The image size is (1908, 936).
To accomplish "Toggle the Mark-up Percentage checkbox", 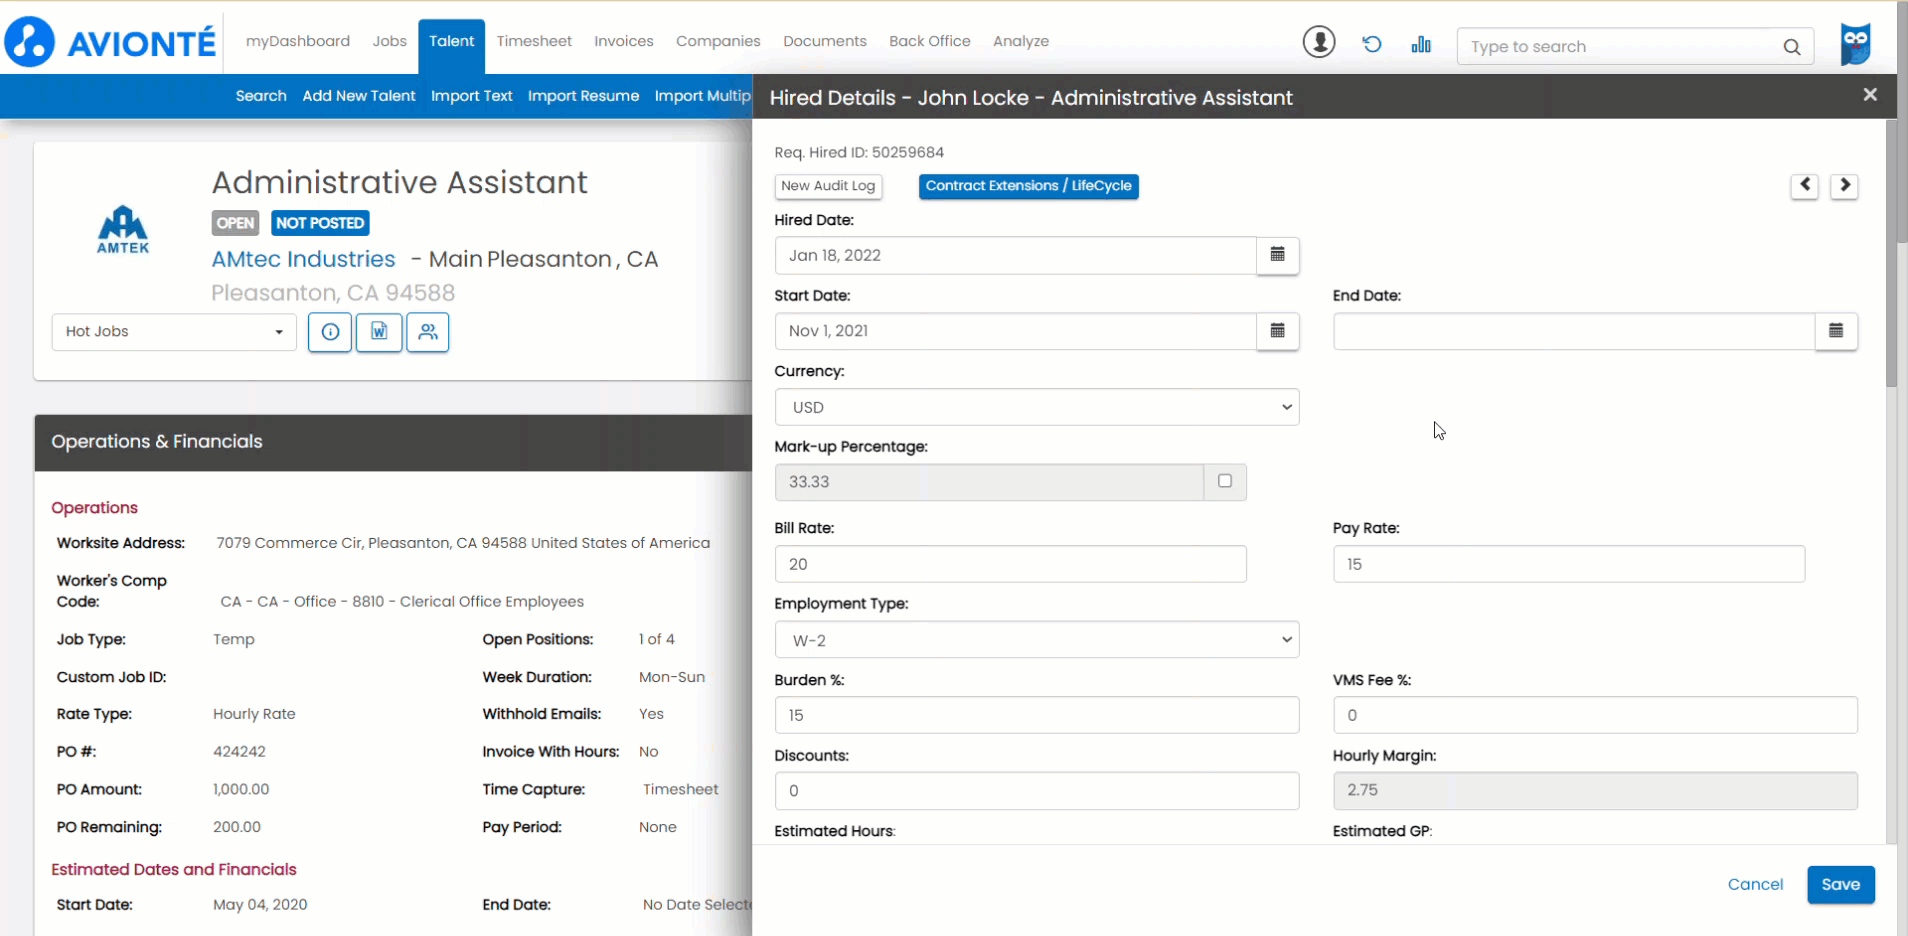I will click(x=1225, y=481).
